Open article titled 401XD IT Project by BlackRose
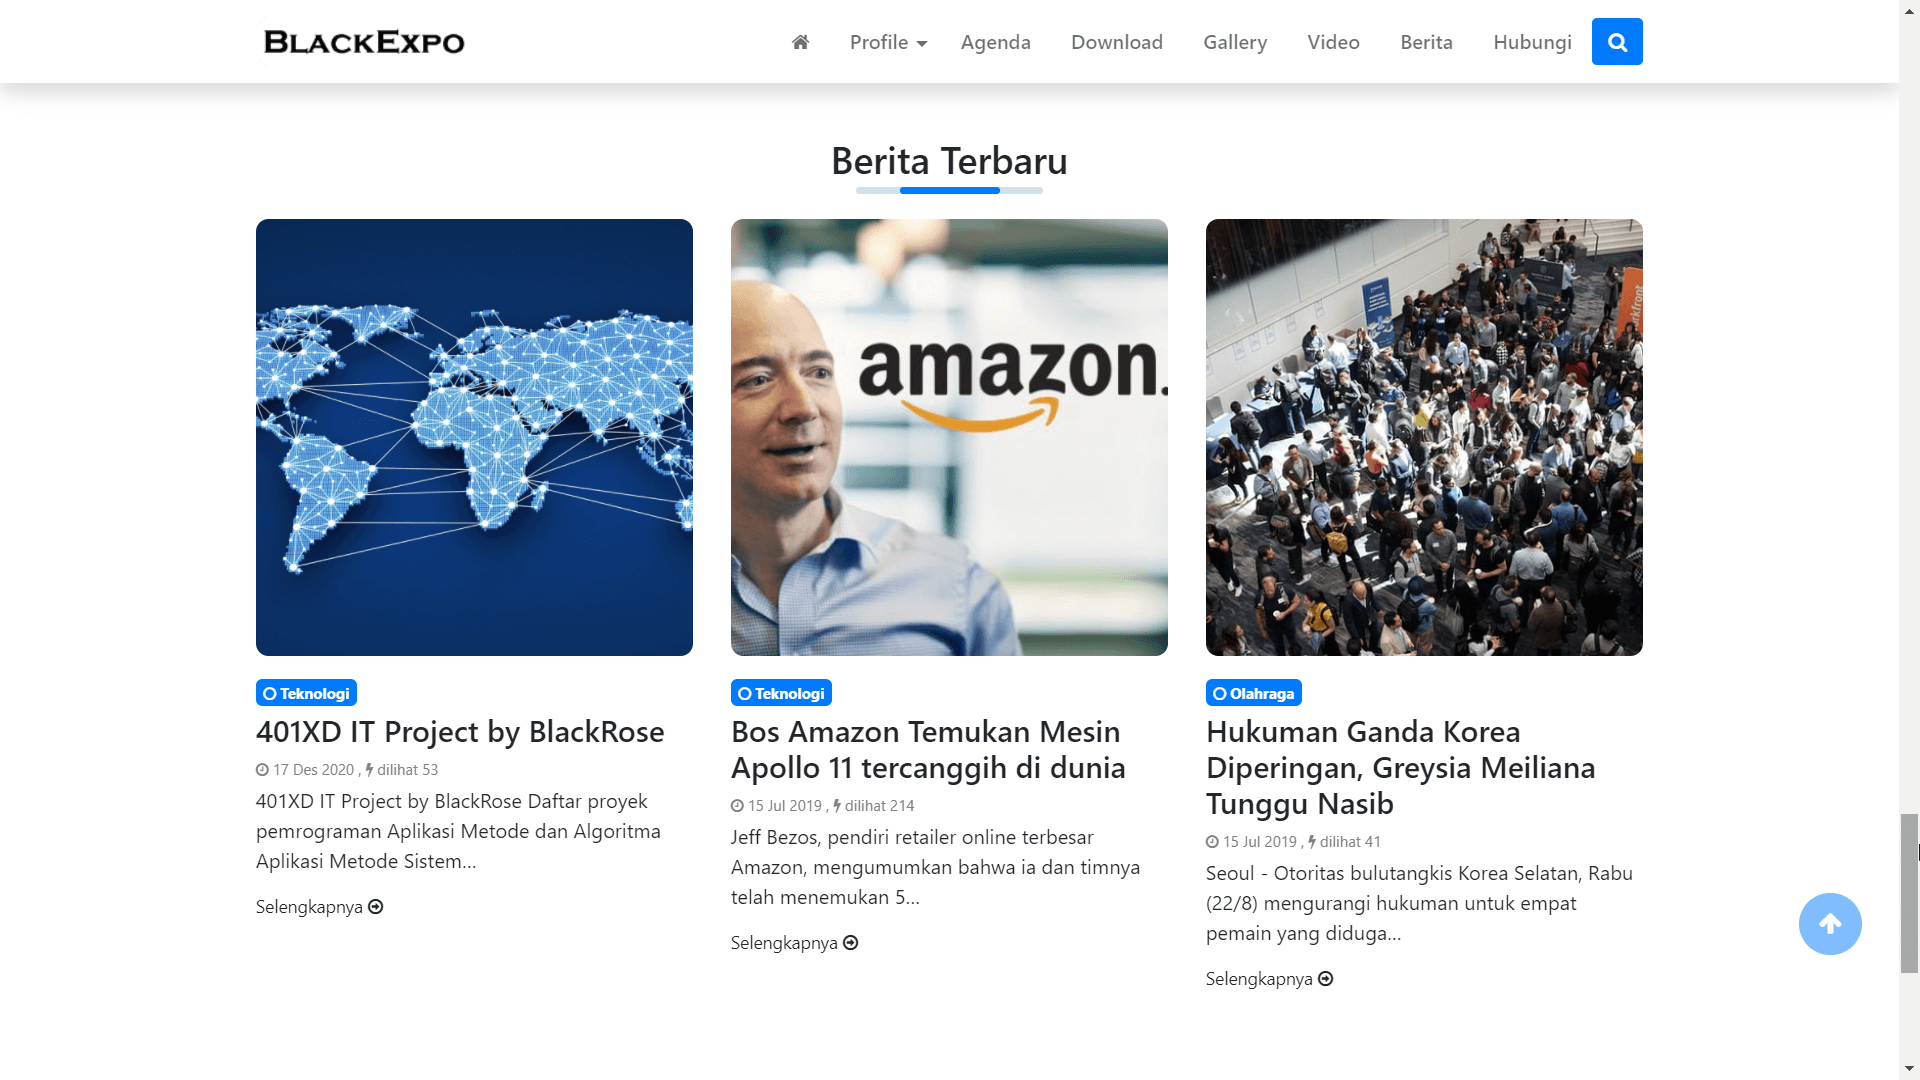1920x1080 pixels. point(460,732)
